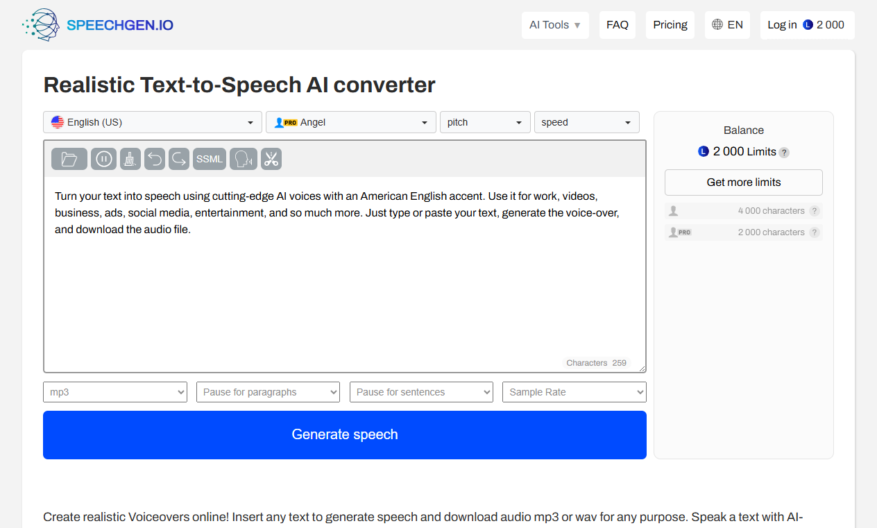Go to the FAQ page

pos(617,25)
